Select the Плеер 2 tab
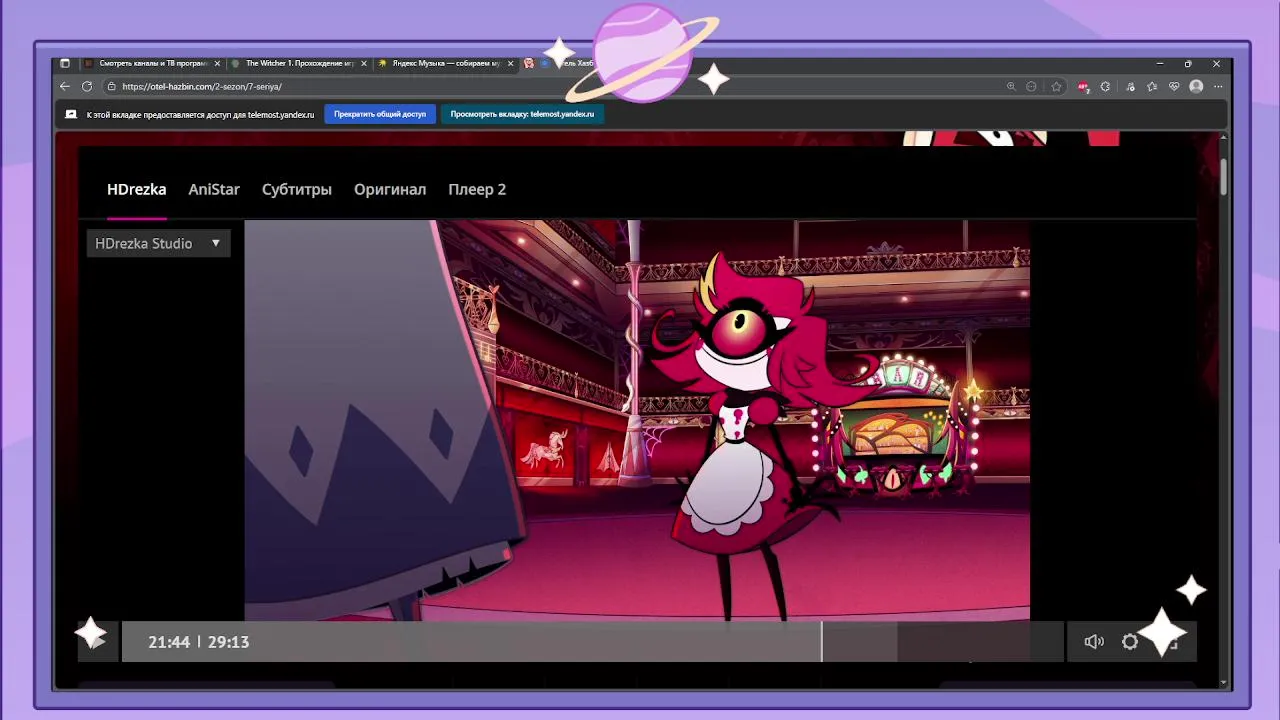Image resolution: width=1280 pixels, height=720 pixels. coord(477,189)
